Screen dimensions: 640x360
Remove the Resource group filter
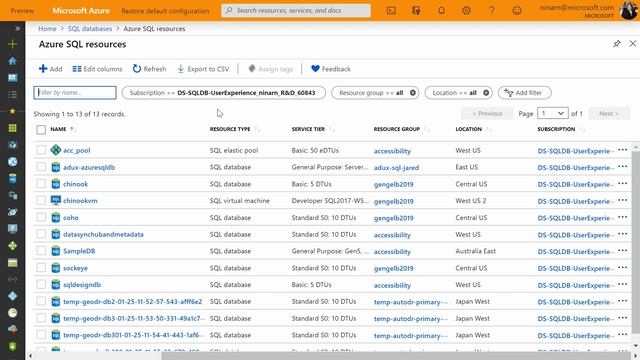[x=413, y=93]
